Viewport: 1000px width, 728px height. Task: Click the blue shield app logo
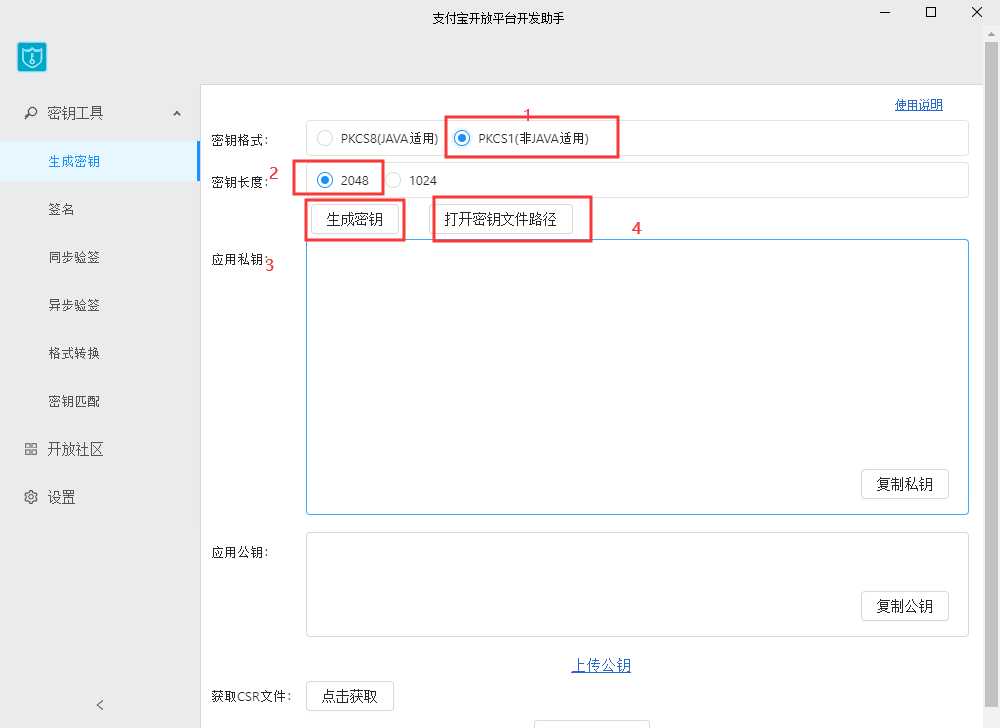point(32,57)
